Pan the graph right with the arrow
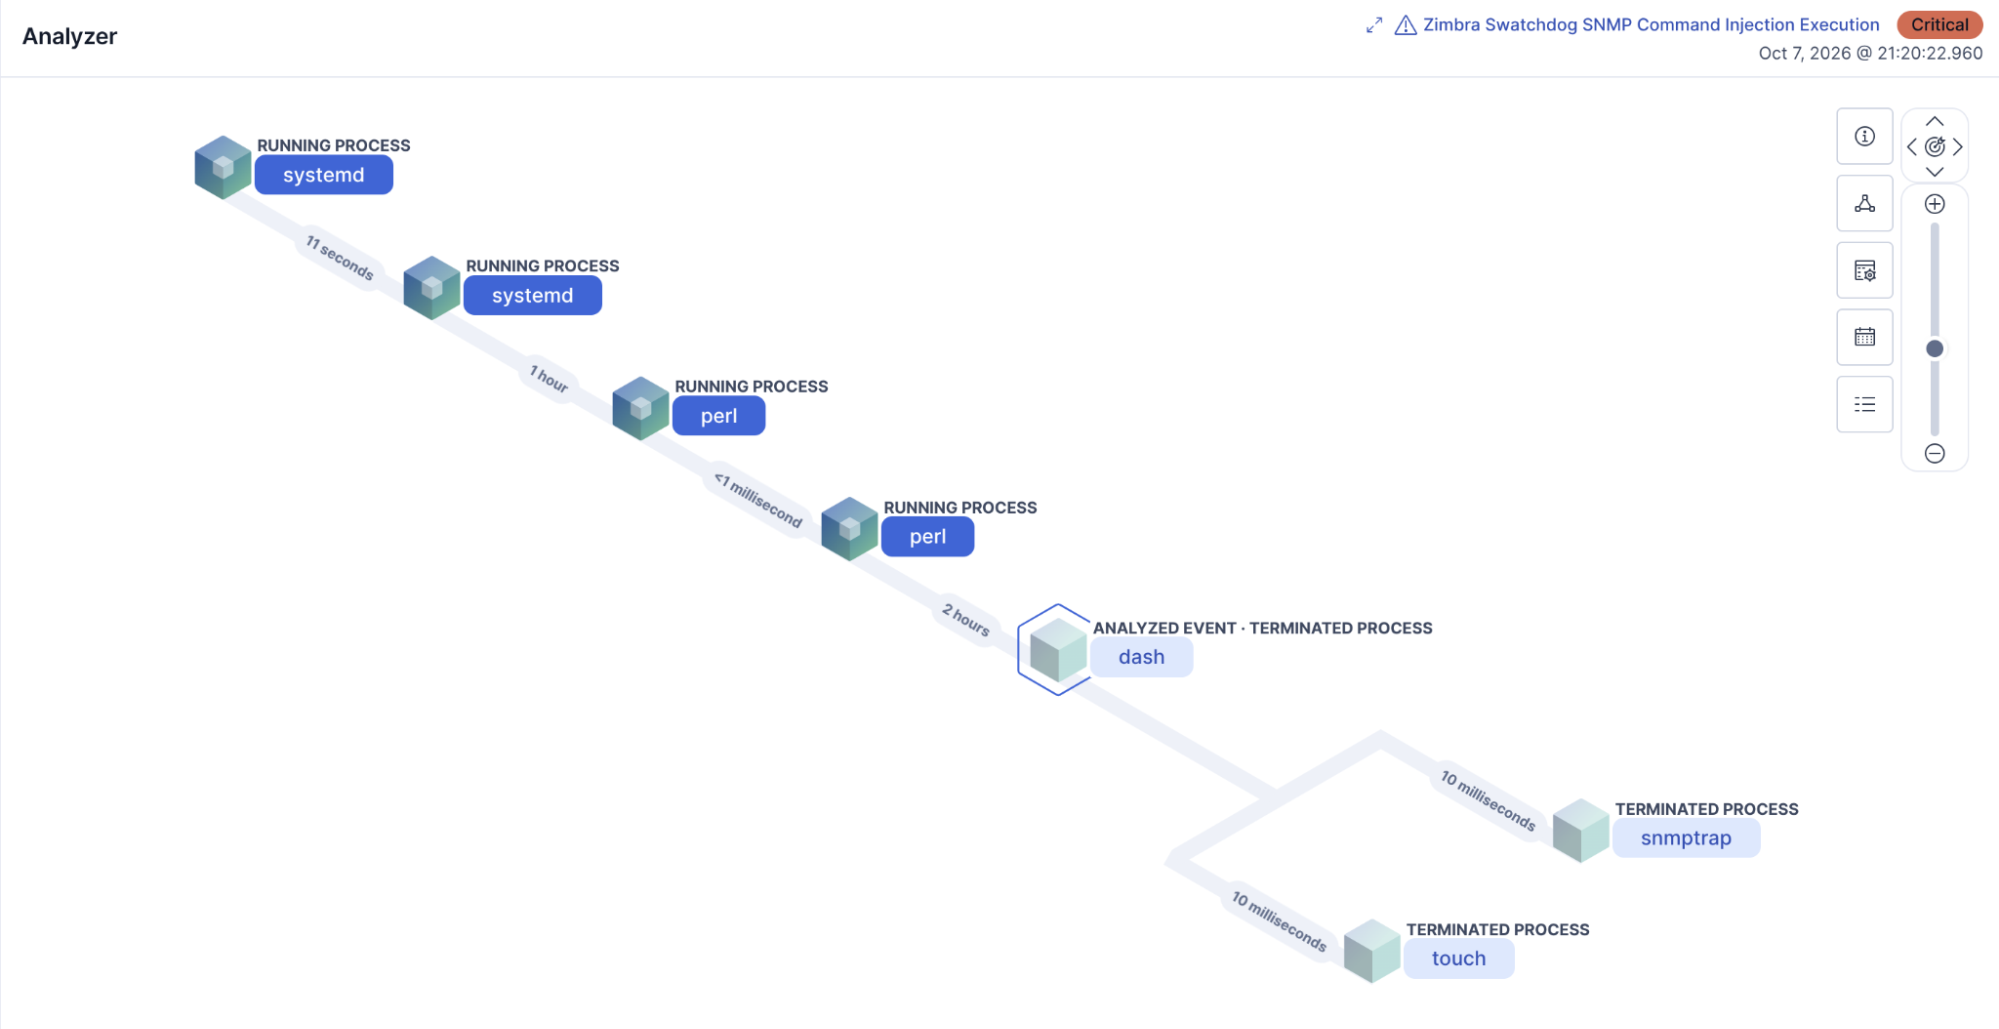This screenshot has width=1999, height=1029. [1958, 147]
